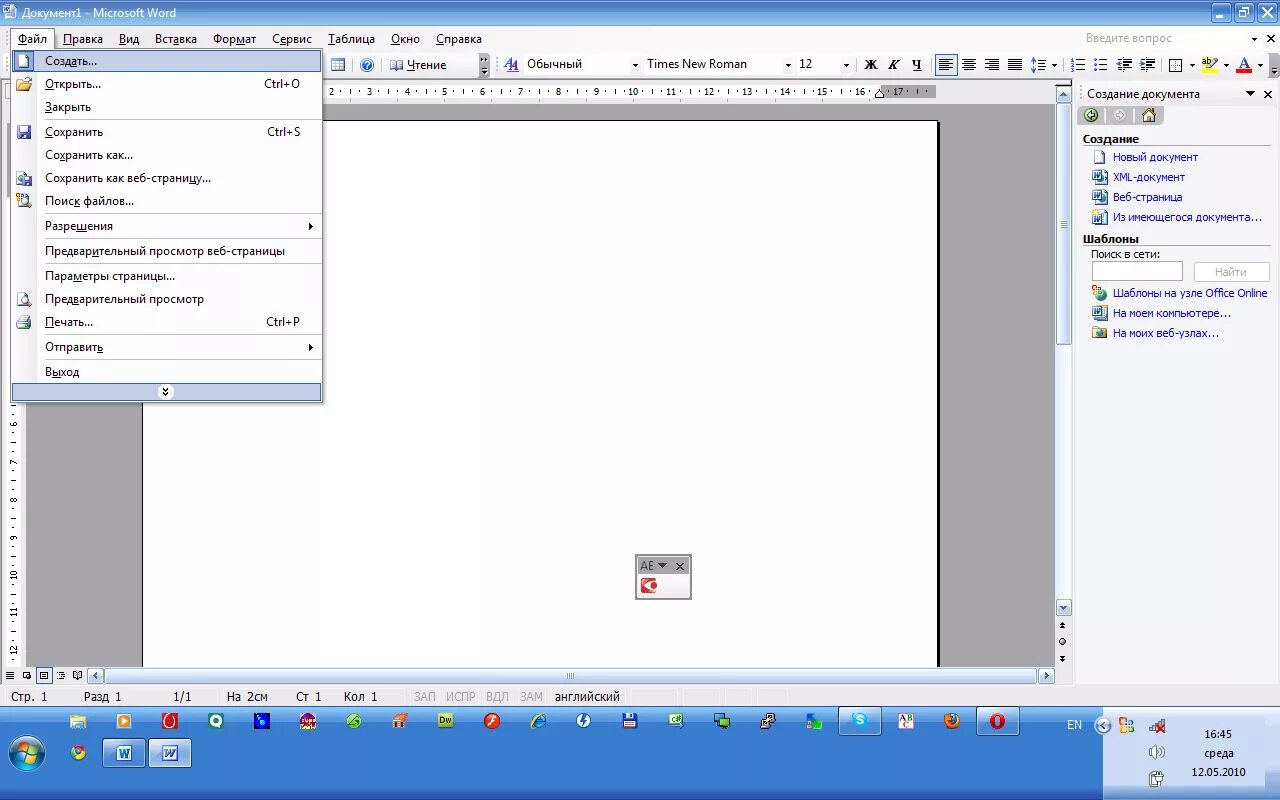Open the Файл menu

(32, 39)
